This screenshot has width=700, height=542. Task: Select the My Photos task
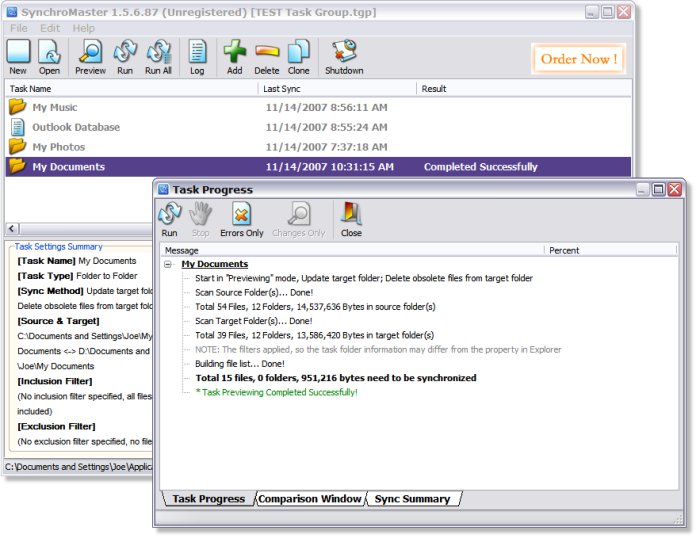click(x=318, y=147)
